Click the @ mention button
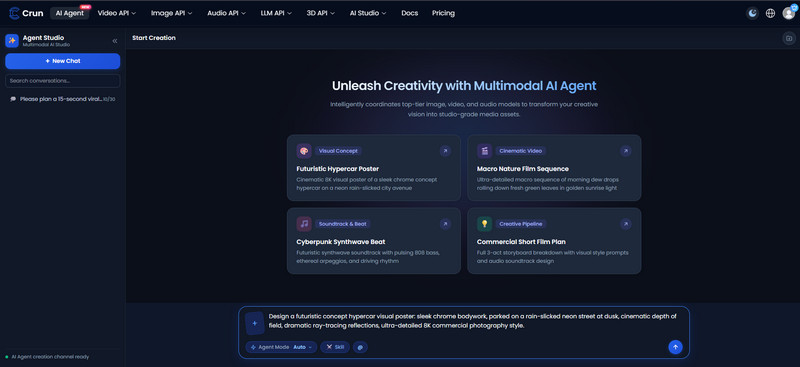800x367 pixels. [360, 347]
